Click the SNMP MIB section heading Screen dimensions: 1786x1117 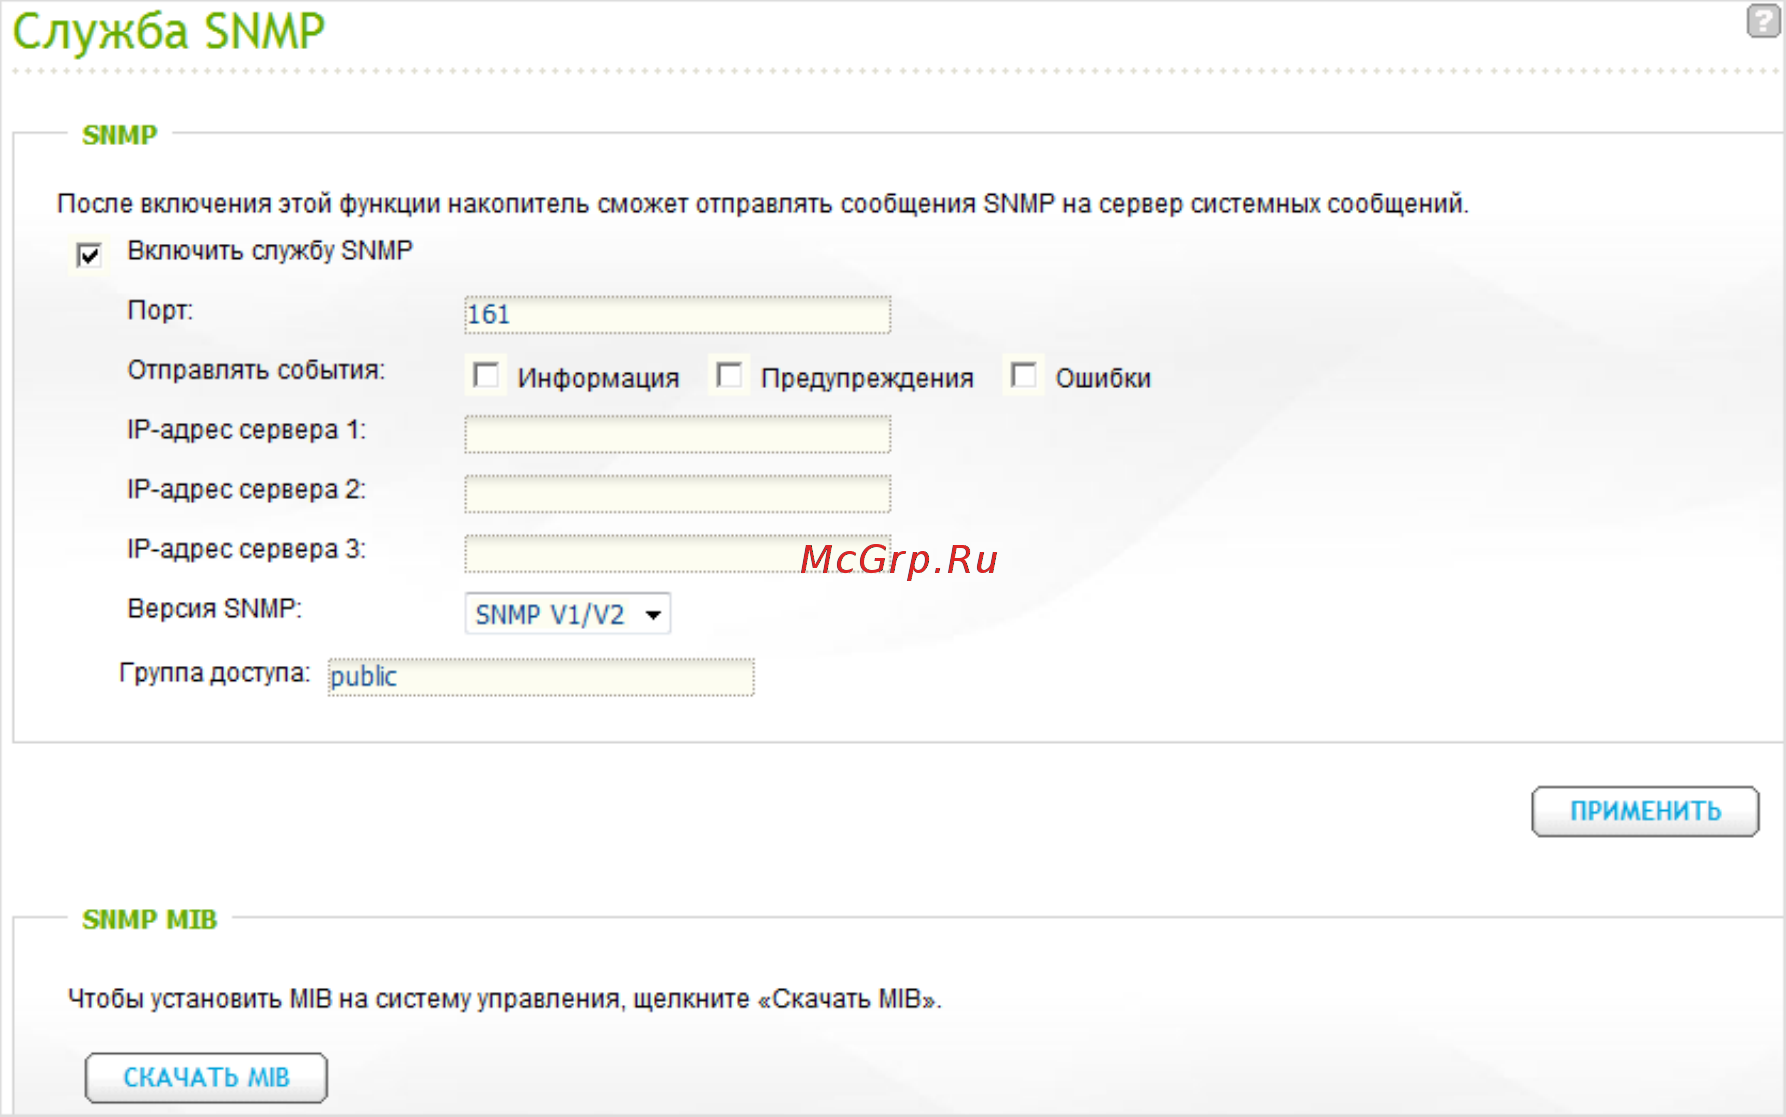(x=149, y=919)
